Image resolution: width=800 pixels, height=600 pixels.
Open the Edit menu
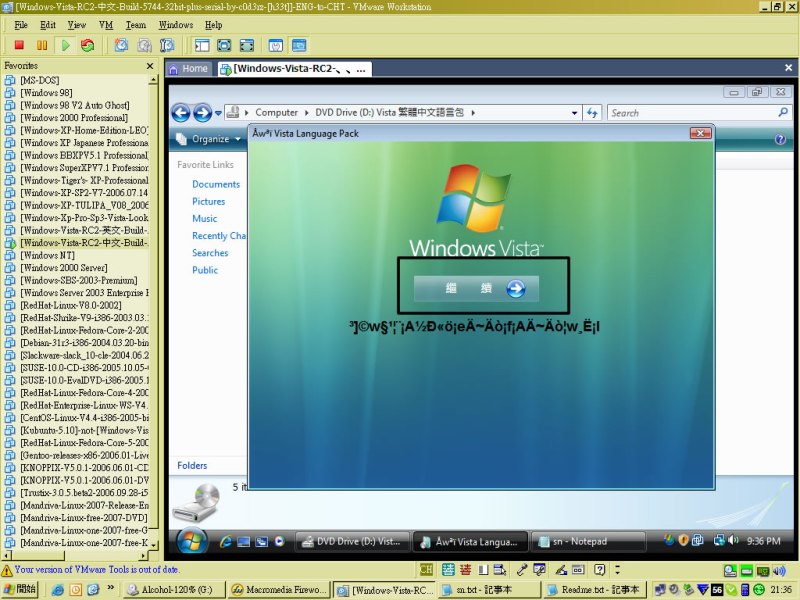click(x=48, y=25)
